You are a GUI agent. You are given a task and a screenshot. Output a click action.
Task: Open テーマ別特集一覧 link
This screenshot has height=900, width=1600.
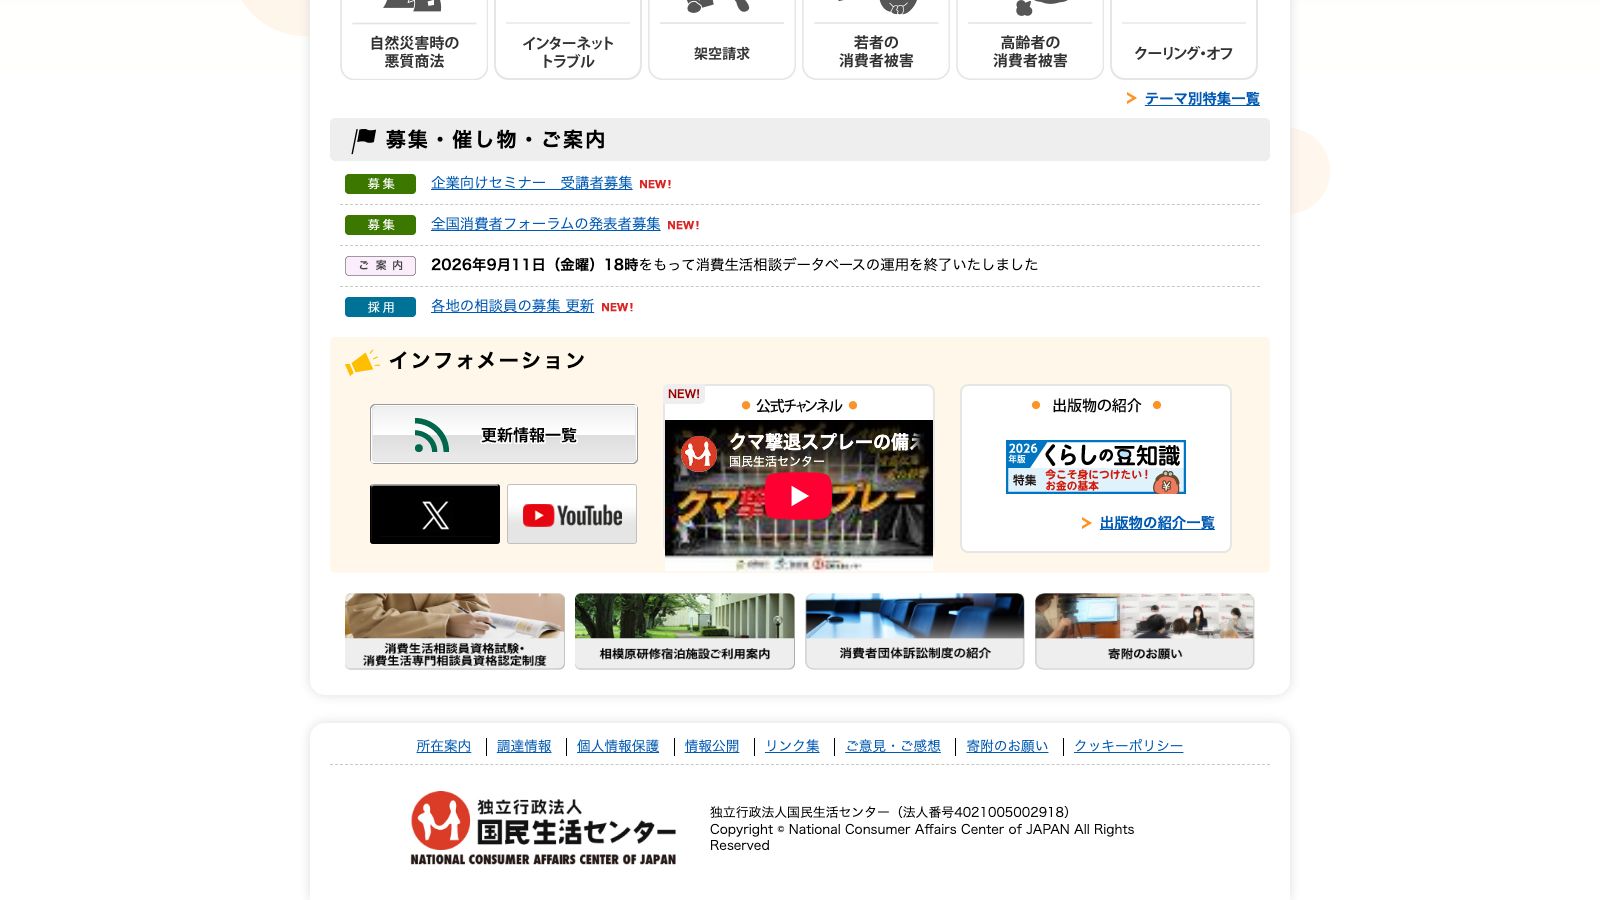1202,98
